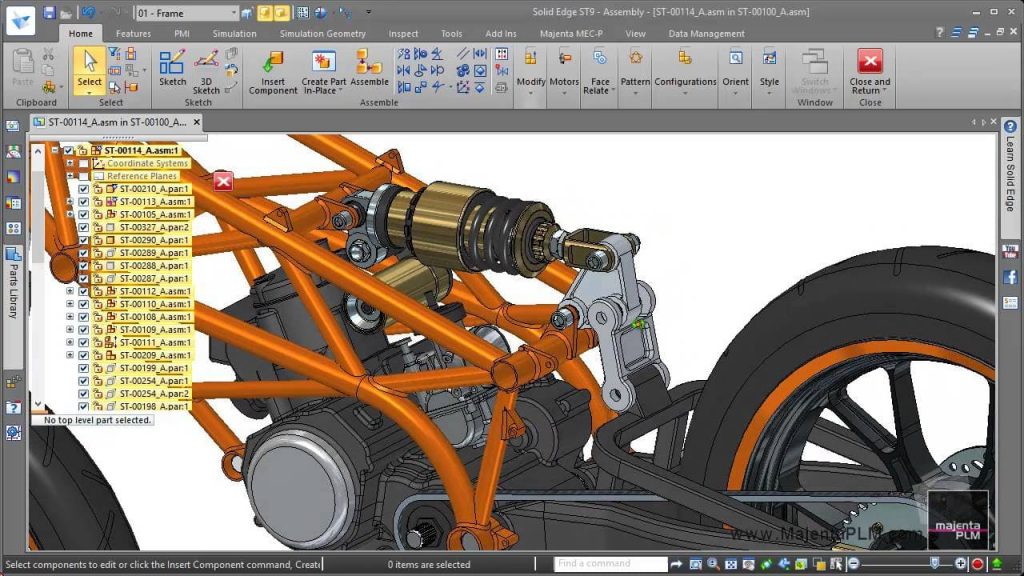
Task: Open the frame selection dropdown showing 01 - Frame
Action: tap(235, 13)
